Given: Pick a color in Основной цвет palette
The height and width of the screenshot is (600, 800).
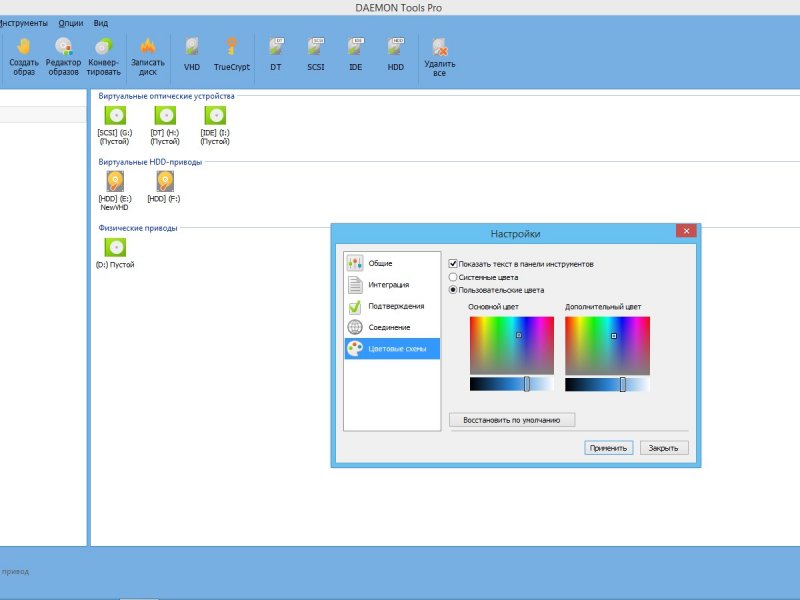Looking at the screenshot, I should point(512,345).
